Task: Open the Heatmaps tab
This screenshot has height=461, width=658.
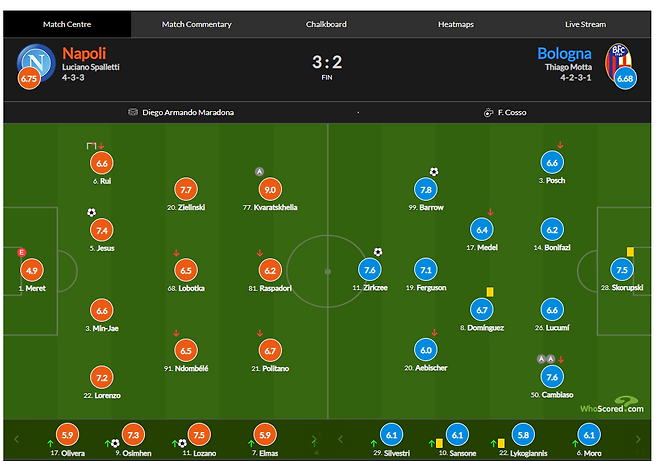Action: point(457,24)
